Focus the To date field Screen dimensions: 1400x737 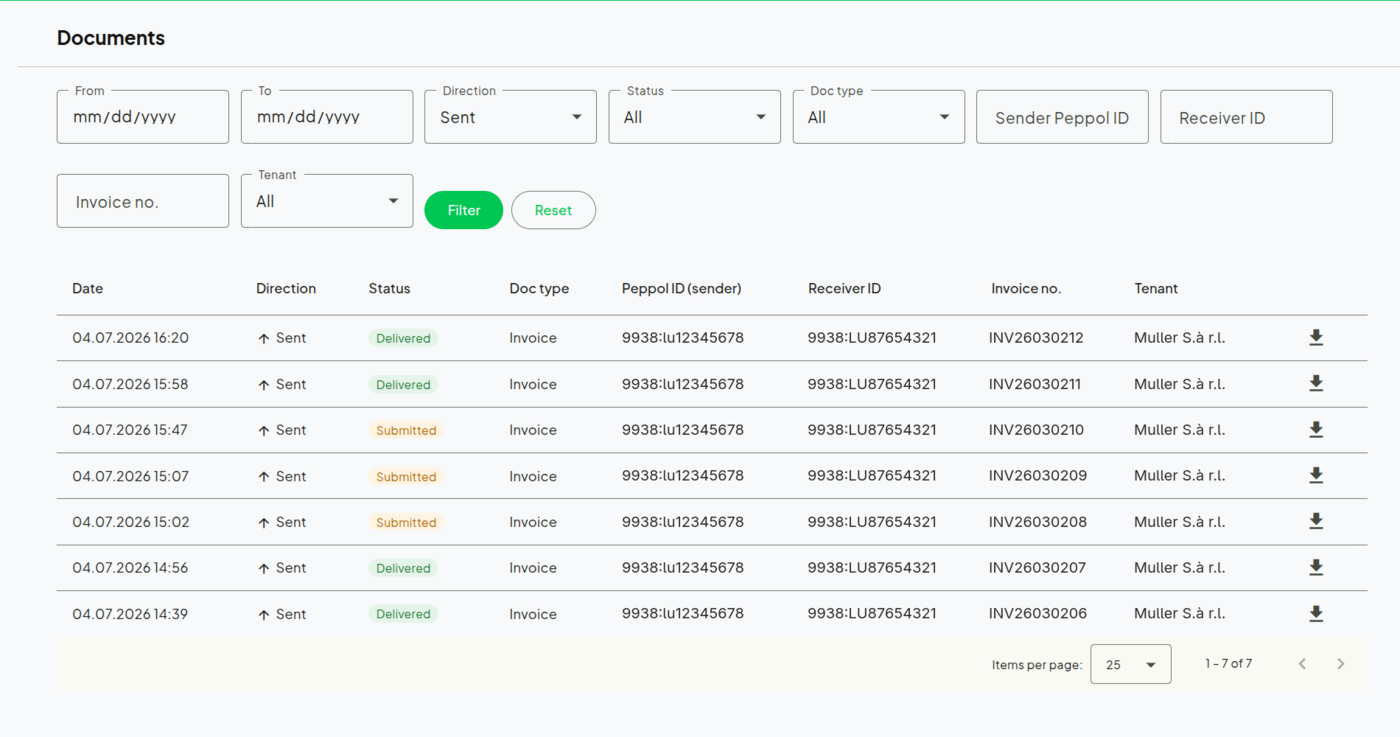[x=327, y=117]
